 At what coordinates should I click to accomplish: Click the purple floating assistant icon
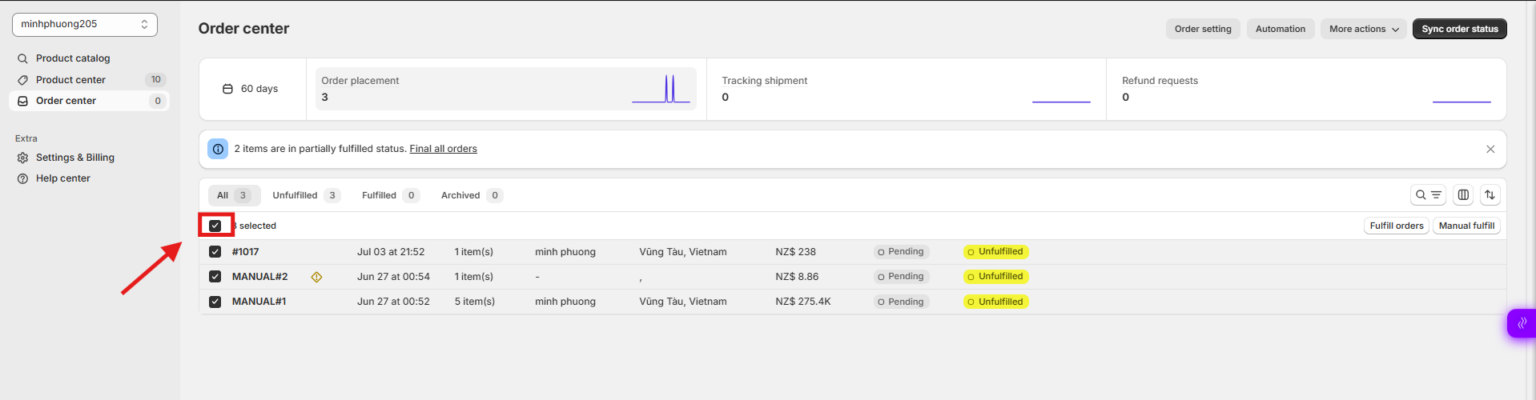pos(1521,323)
